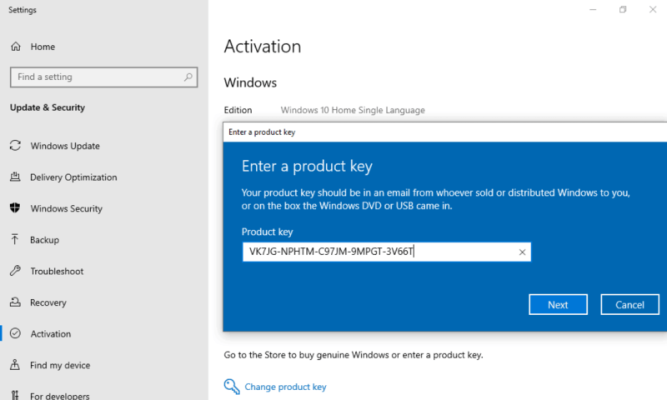Click the Windows Security shield icon
The image size is (667, 400).
(15, 208)
